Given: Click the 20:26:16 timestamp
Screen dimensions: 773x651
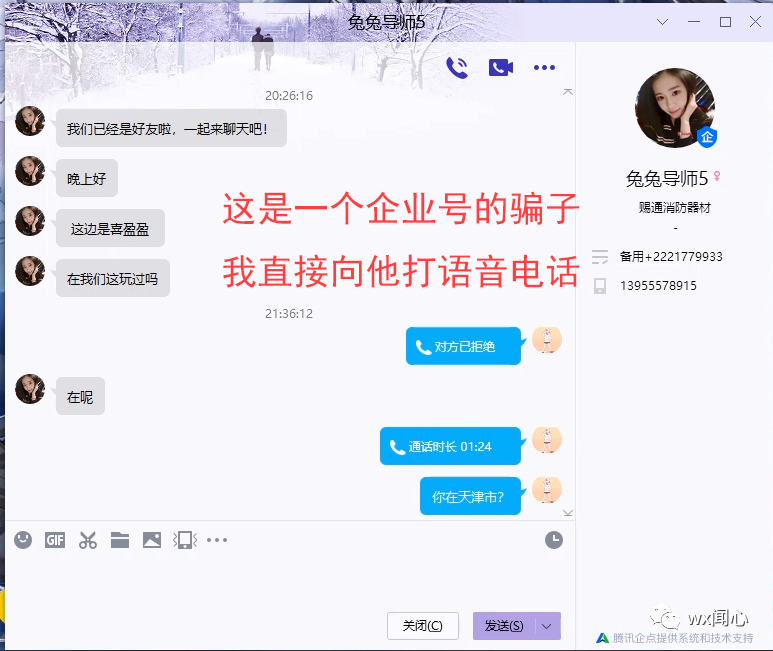Looking at the screenshot, I should [x=289, y=96].
